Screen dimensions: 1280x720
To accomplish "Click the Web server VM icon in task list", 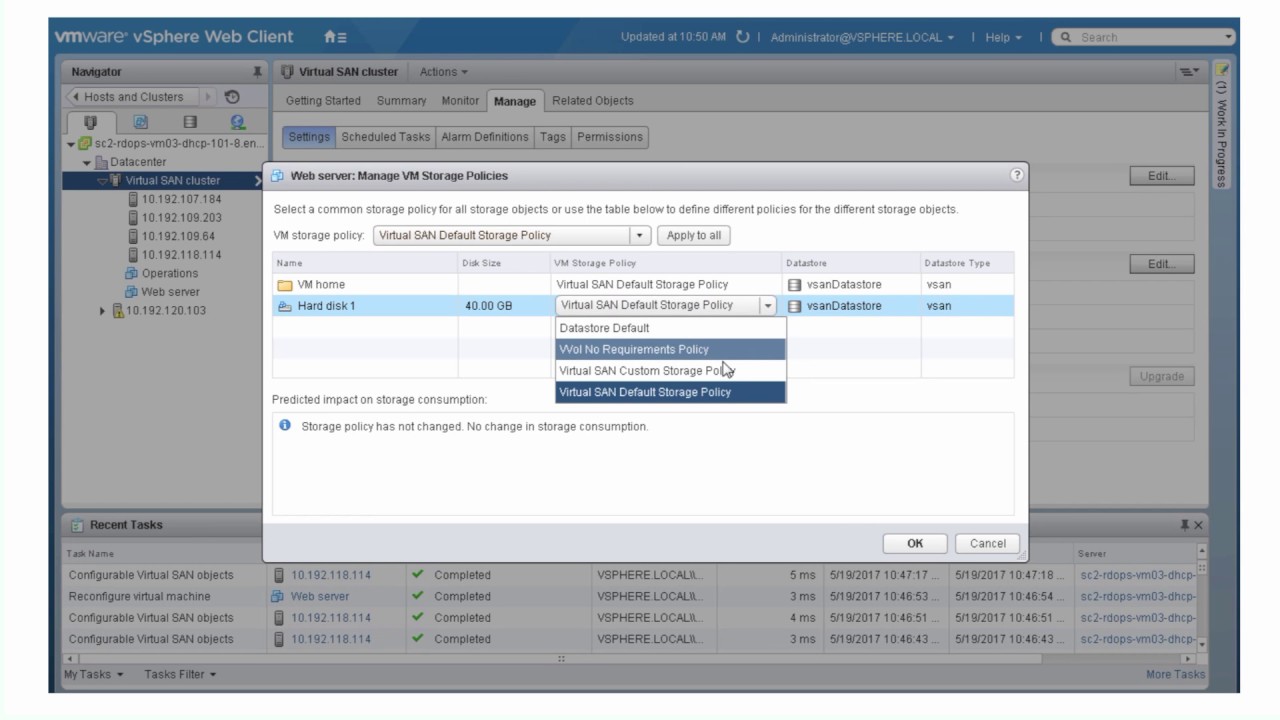I will (278, 596).
